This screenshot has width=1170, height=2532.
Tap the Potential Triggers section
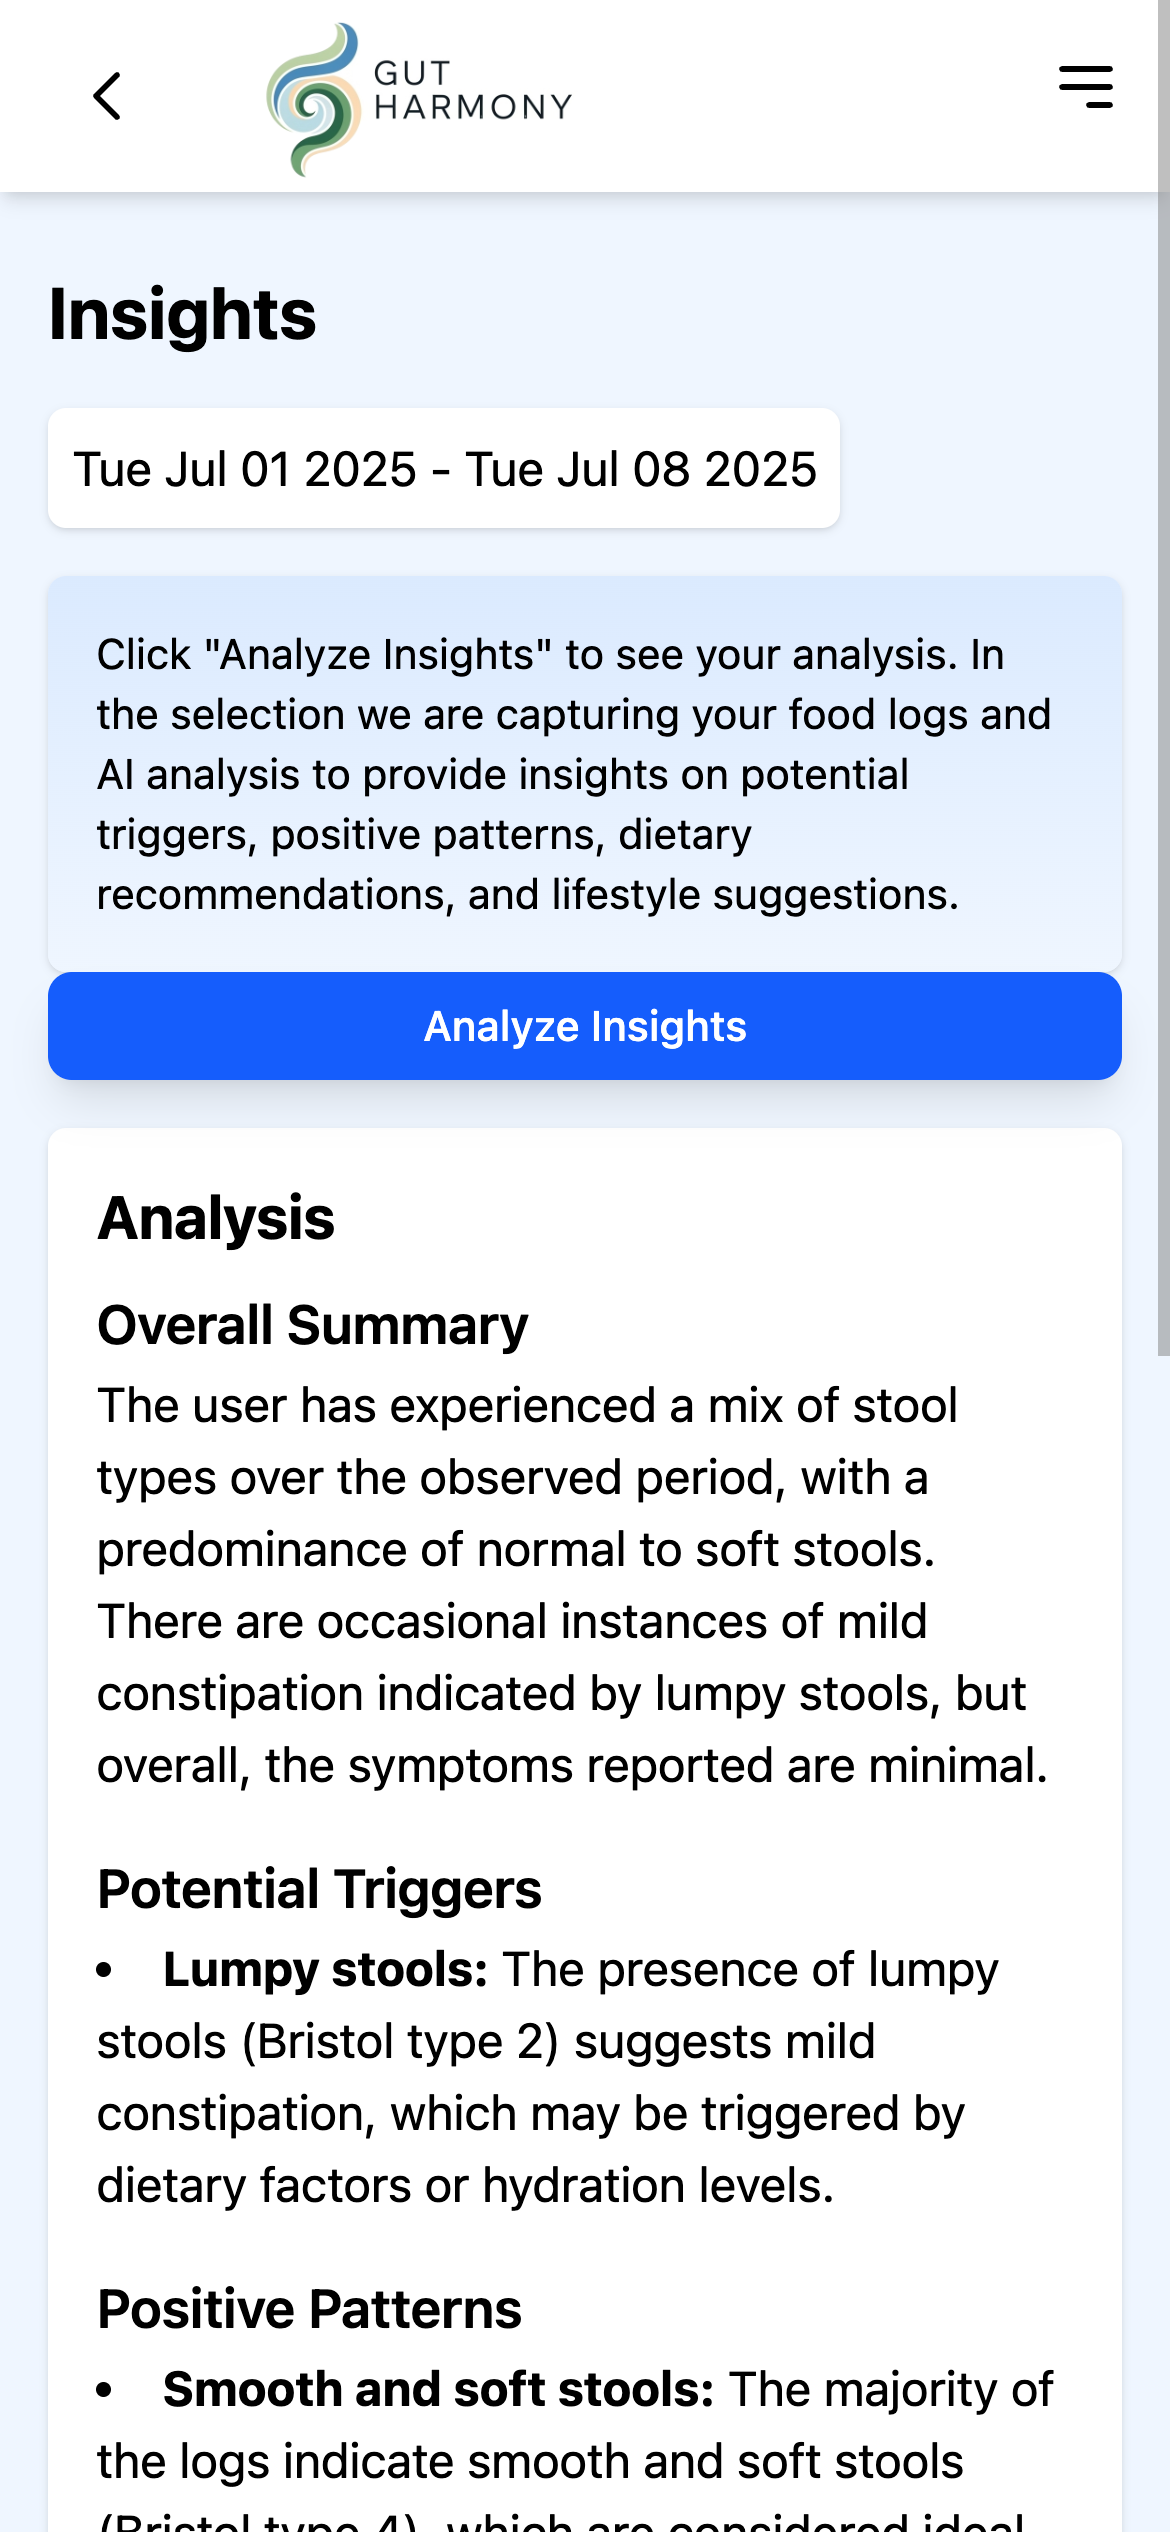coord(319,1890)
